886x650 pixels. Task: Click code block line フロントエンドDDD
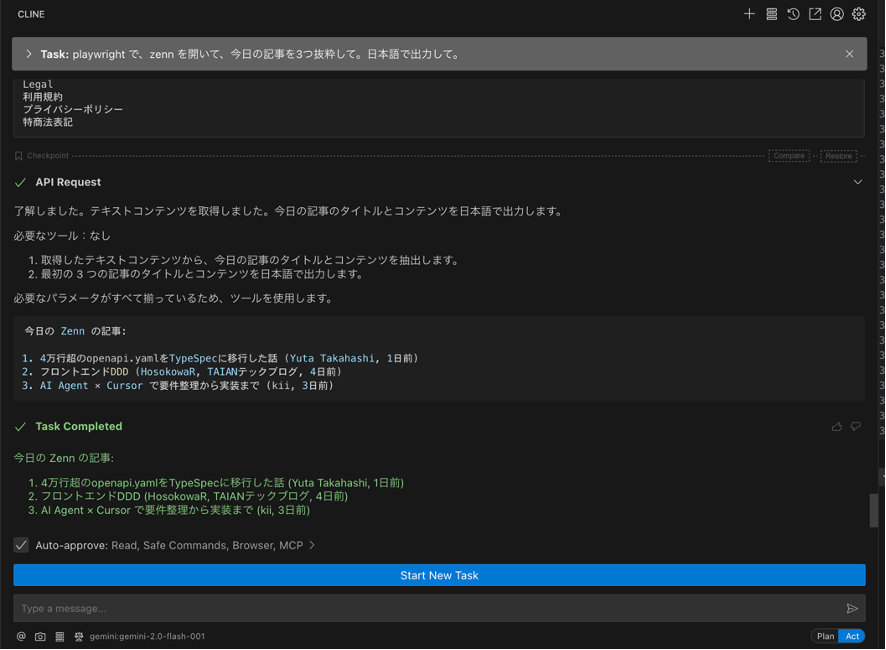click(181, 372)
